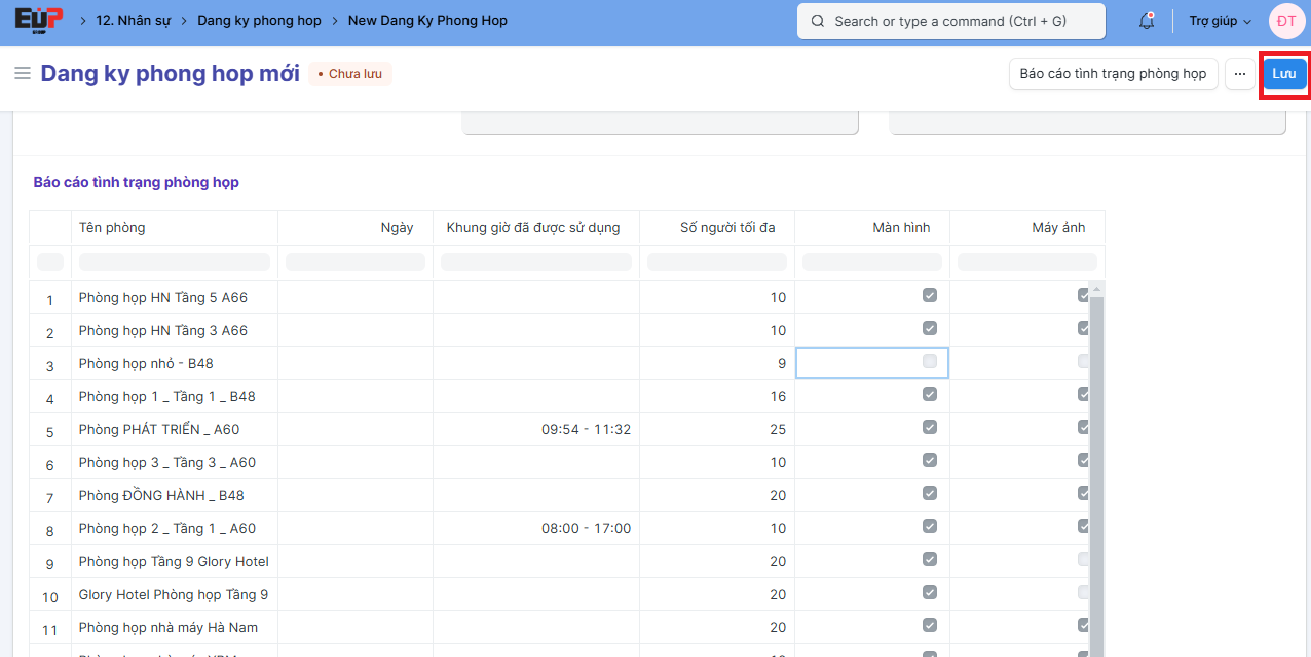Uncheck Màn hình for Phòng họp HN Tầng 5 A66
This screenshot has height=657, width=1311.
[930, 296]
